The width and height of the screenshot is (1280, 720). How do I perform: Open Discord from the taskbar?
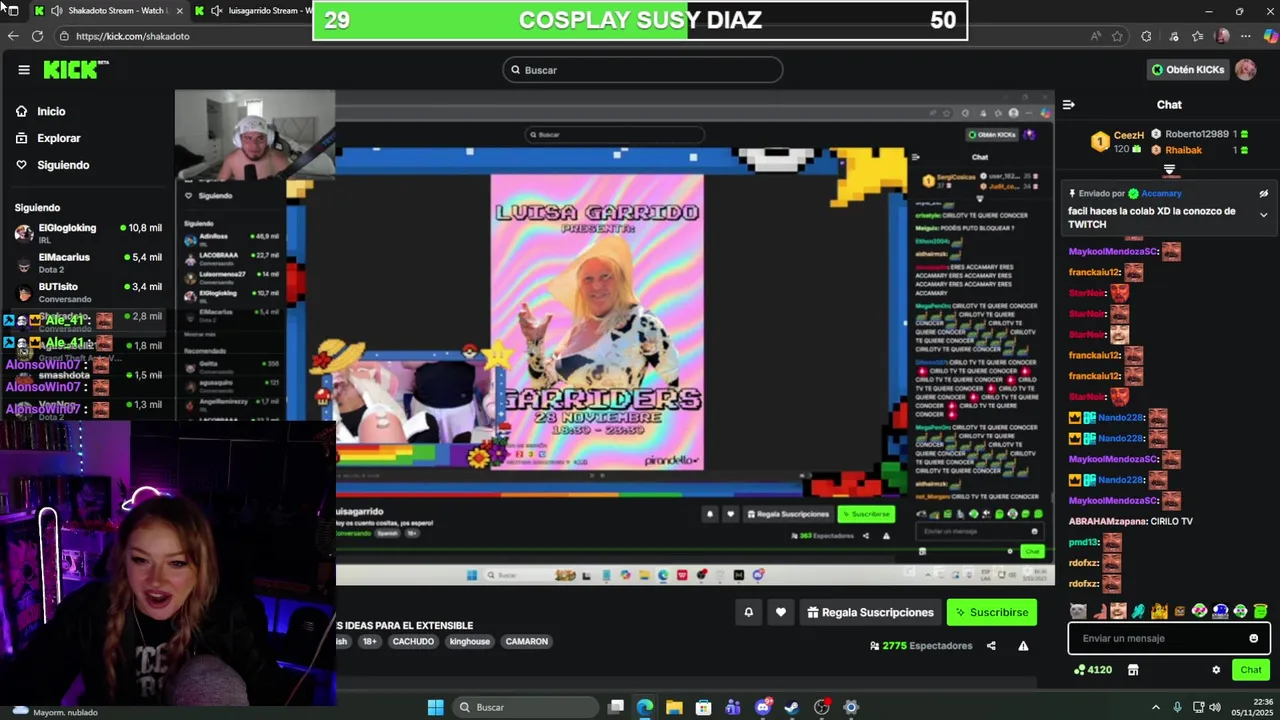763,707
